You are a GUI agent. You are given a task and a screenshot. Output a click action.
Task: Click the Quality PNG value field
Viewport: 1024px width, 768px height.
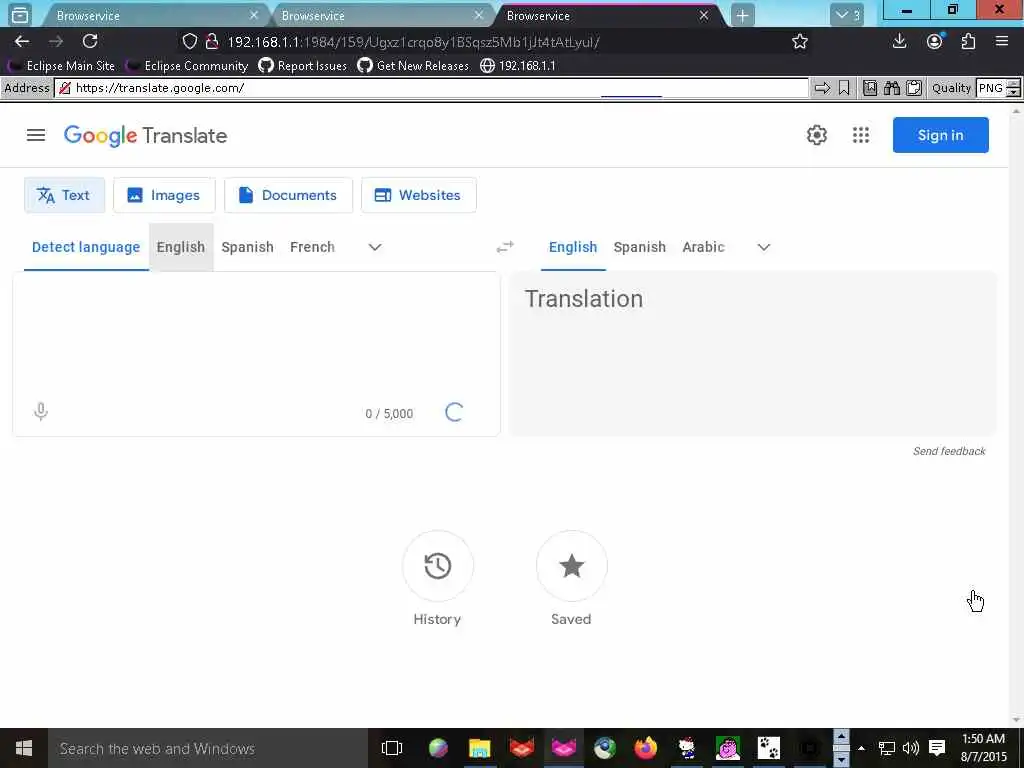coord(991,88)
